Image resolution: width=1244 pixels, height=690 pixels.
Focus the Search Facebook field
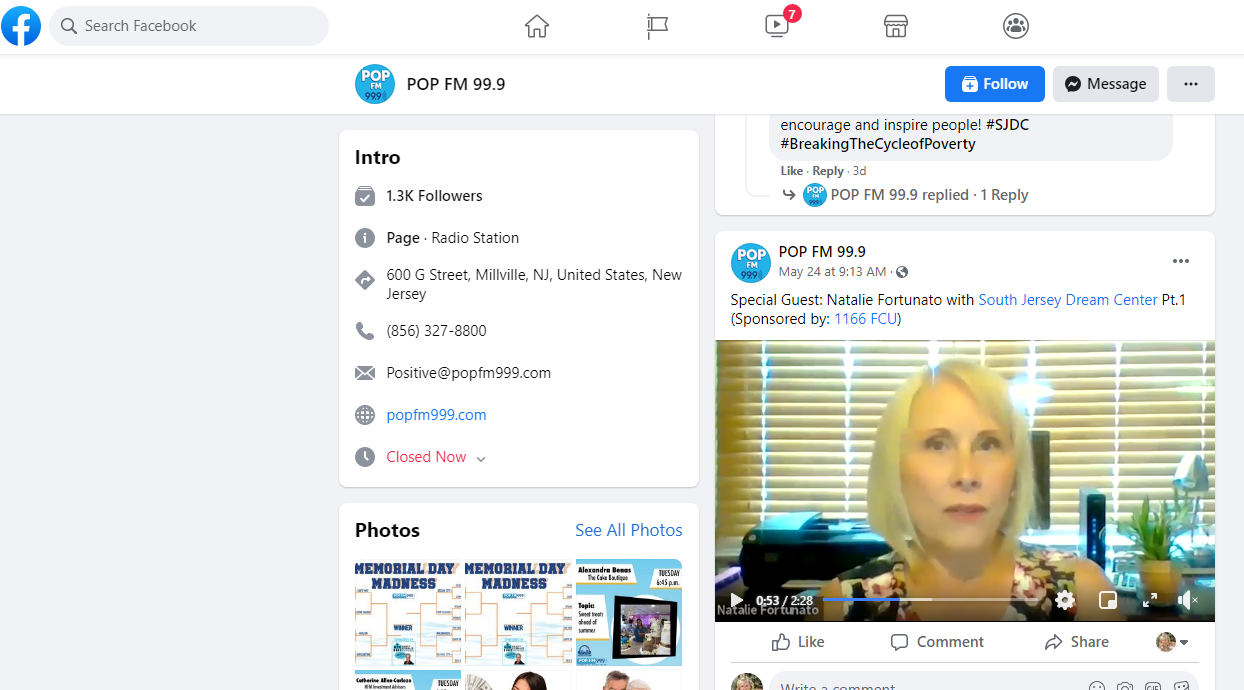point(189,26)
